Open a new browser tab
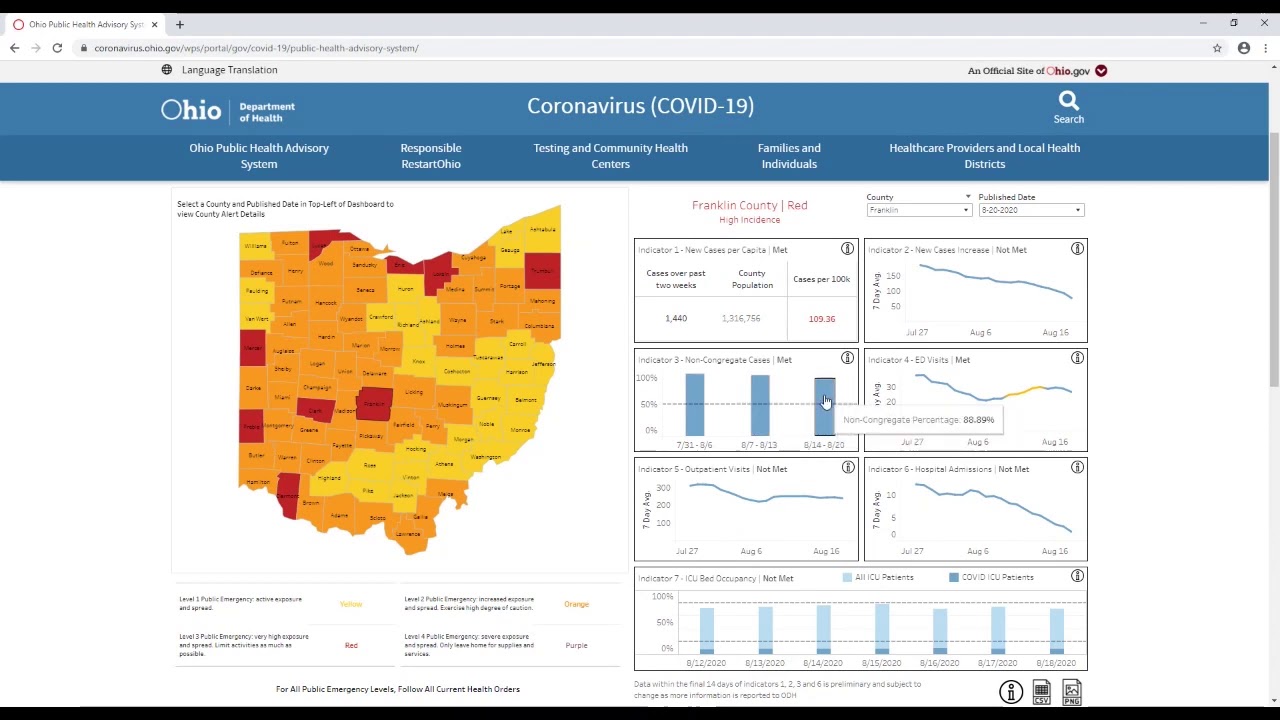1280x720 pixels. pyautogui.click(x=180, y=24)
